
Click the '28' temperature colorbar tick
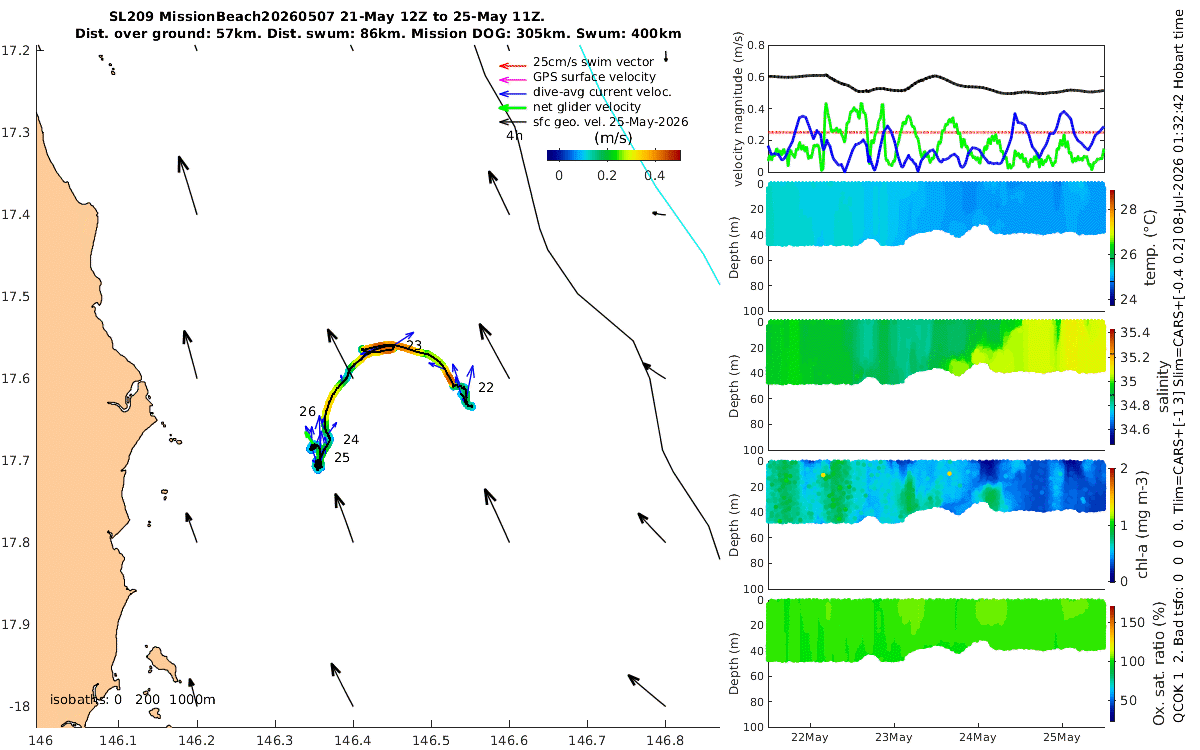point(1130,209)
